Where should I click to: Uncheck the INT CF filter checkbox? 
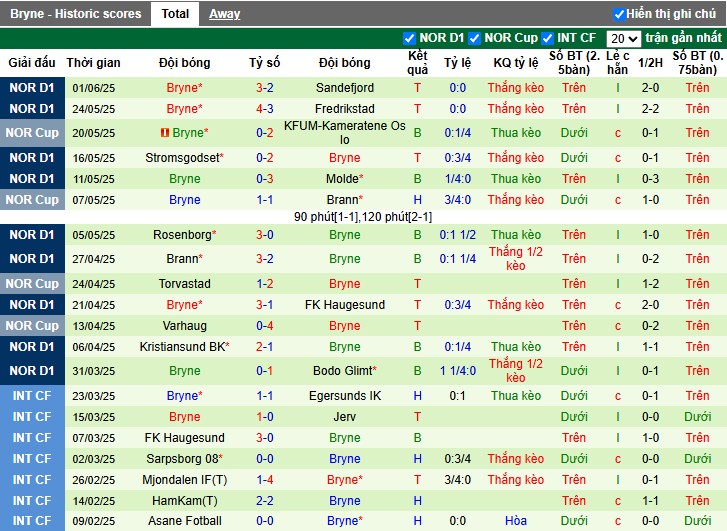[547, 38]
